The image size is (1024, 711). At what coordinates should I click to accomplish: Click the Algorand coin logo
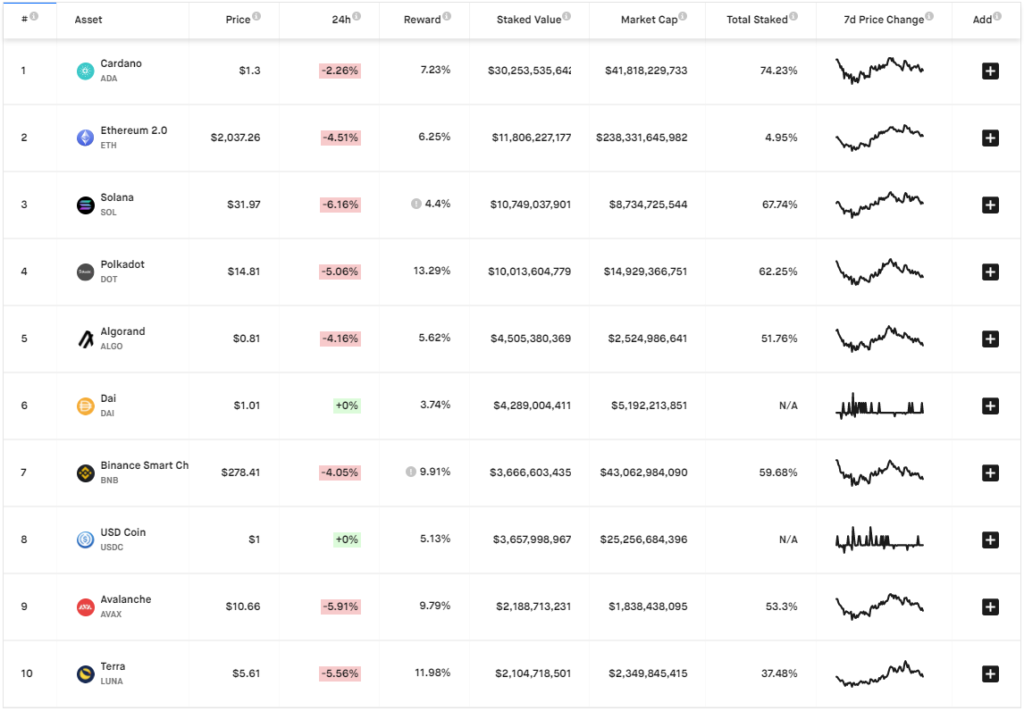(85, 339)
